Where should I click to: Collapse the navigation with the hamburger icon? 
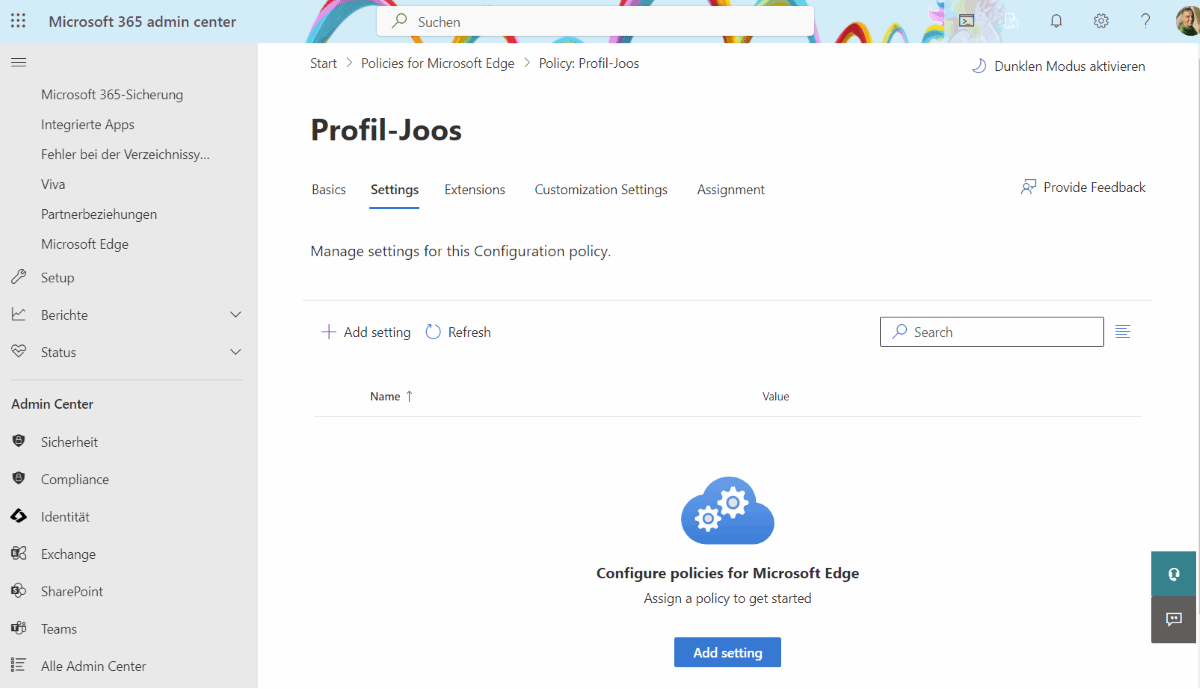(18, 62)
